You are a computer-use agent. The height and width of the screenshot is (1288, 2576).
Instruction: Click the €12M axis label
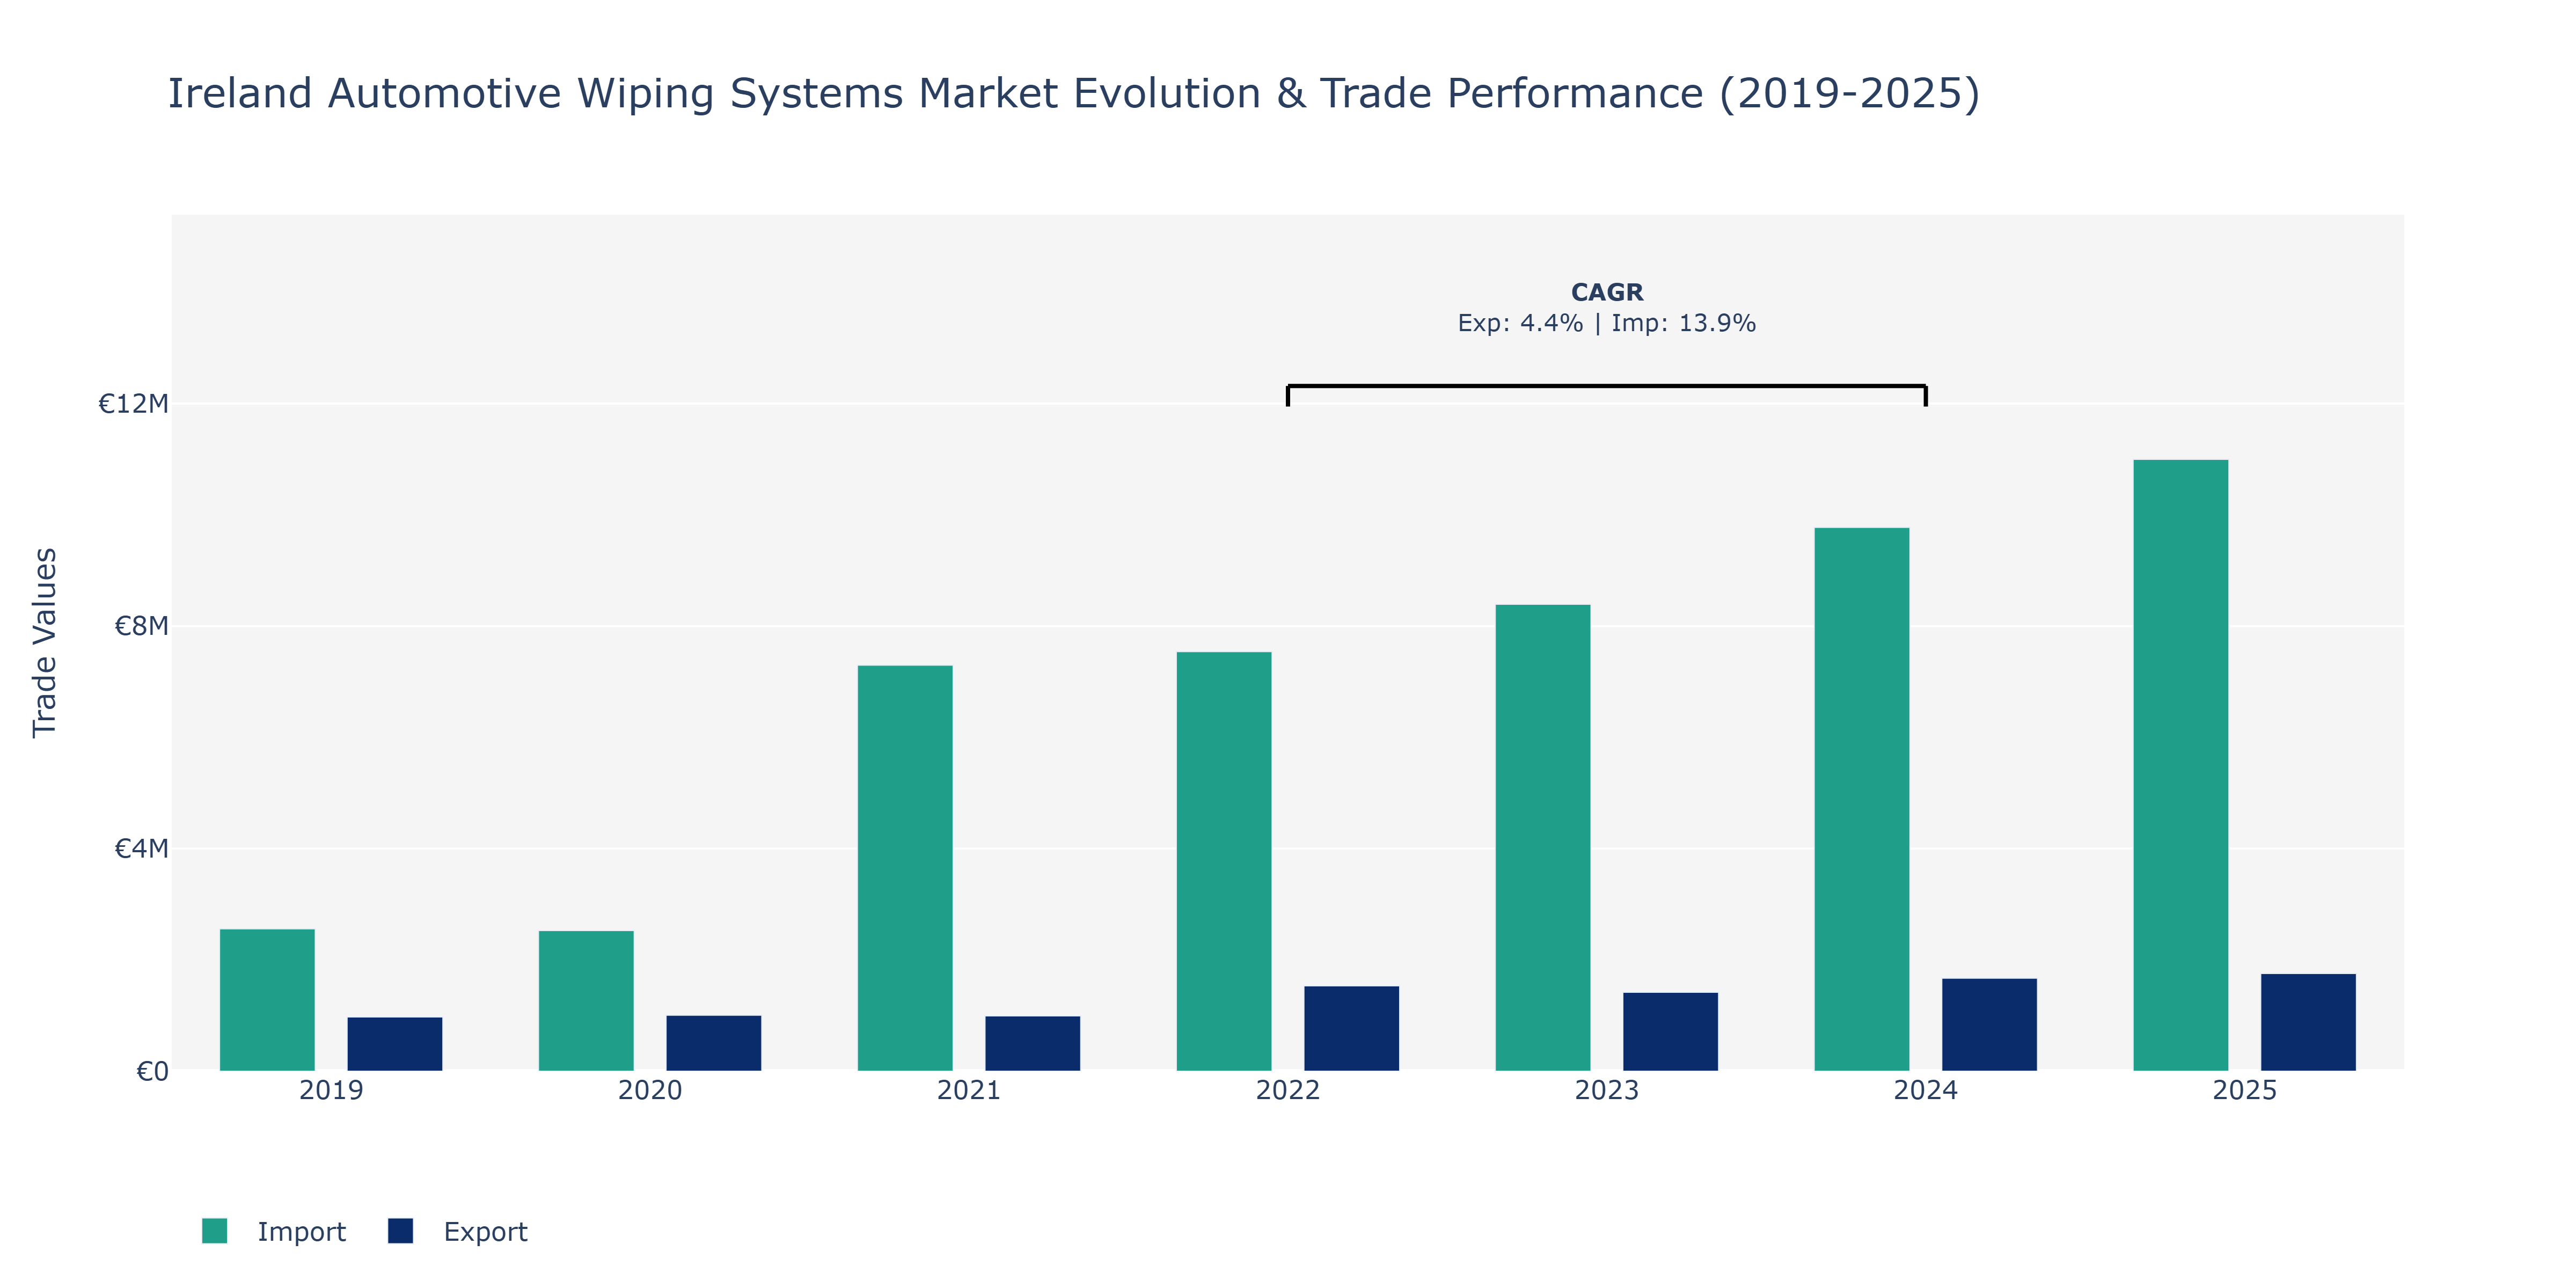pos(133,404)
